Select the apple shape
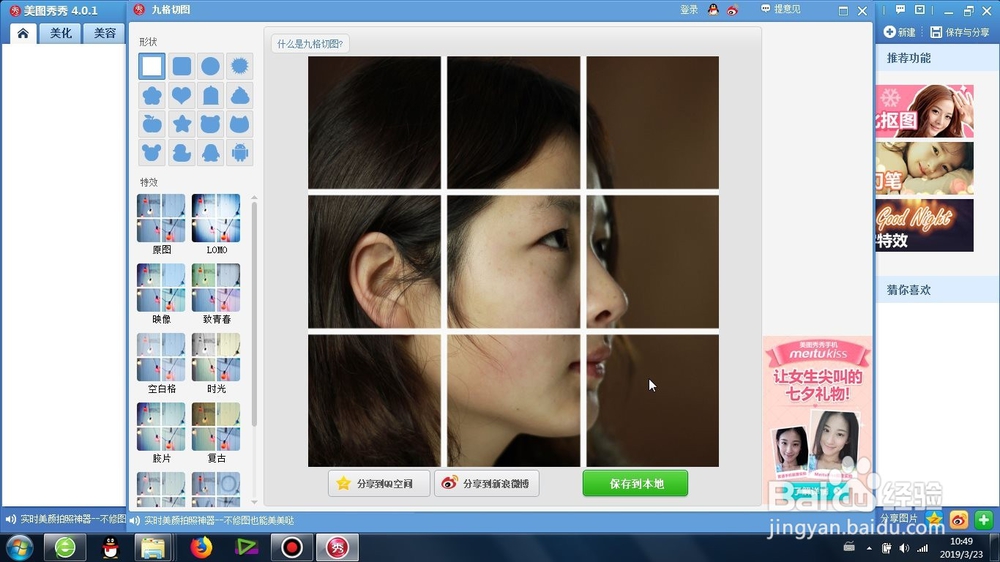 [152, 124]
